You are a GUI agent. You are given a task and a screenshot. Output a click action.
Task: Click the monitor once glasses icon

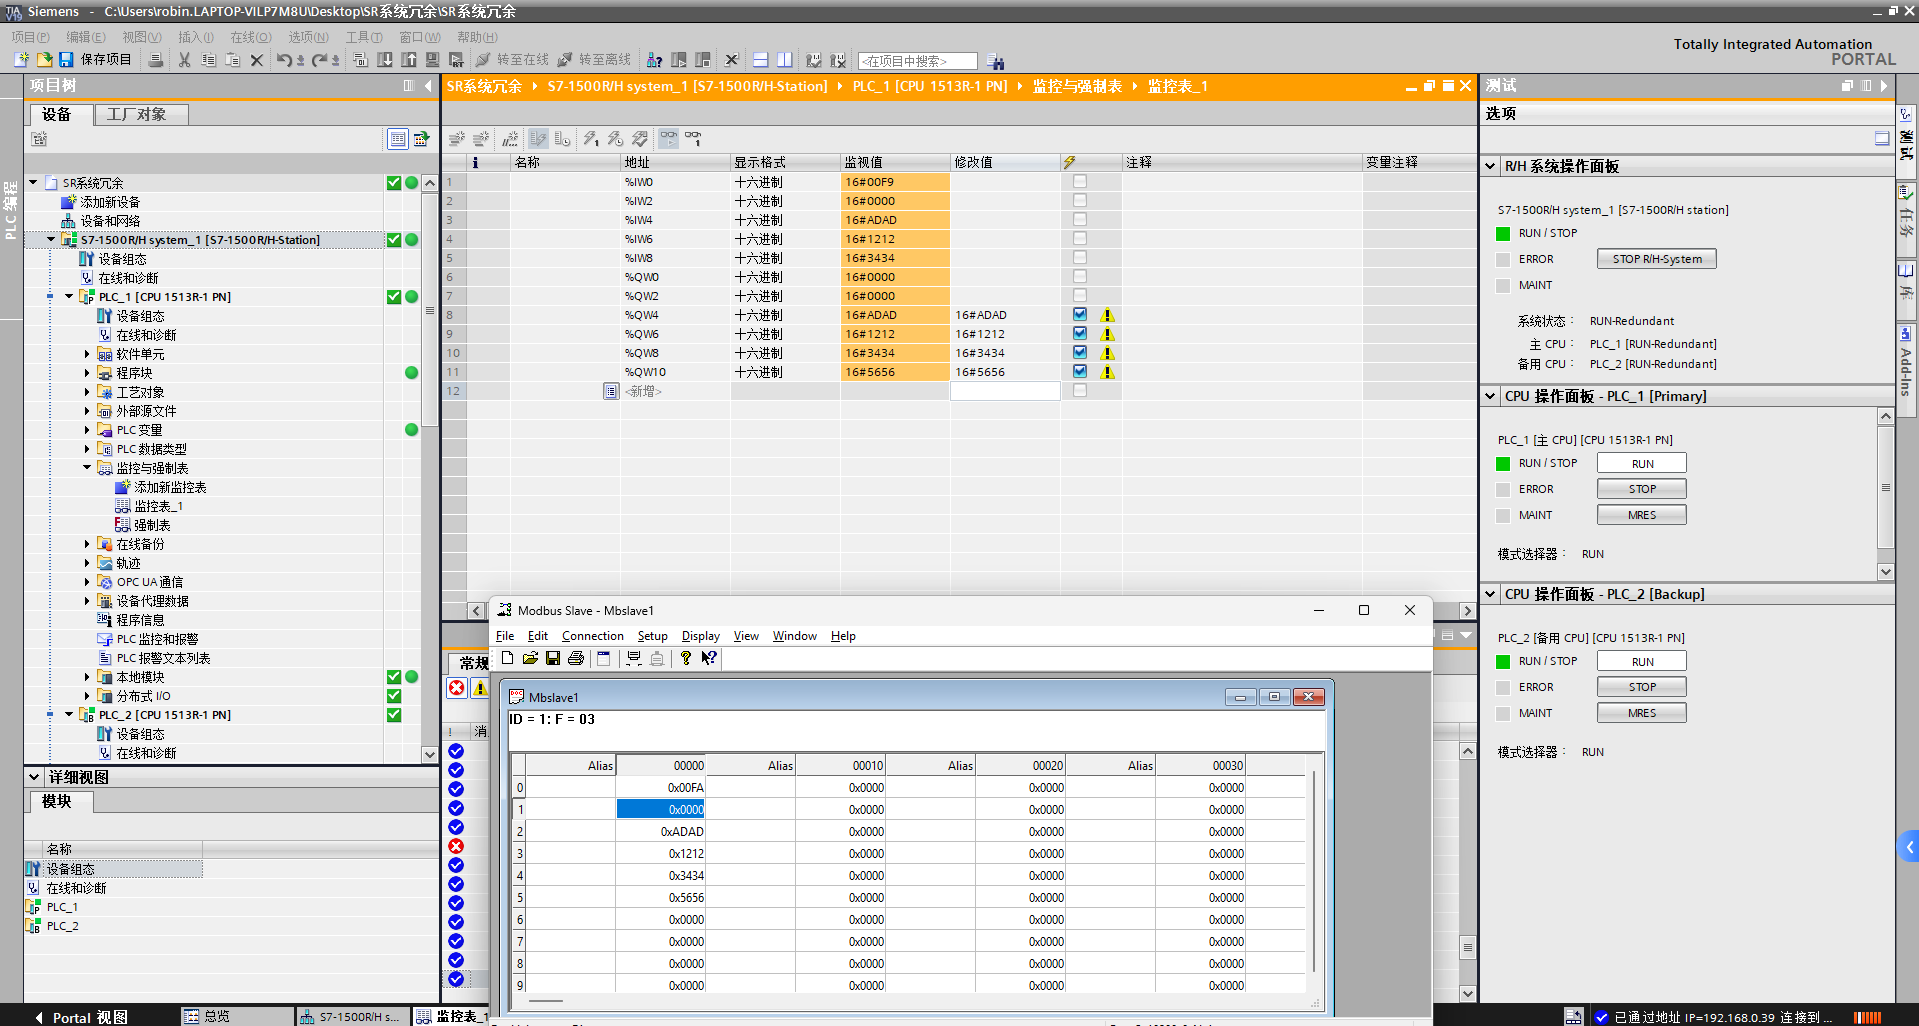click(x=693, y=139)
